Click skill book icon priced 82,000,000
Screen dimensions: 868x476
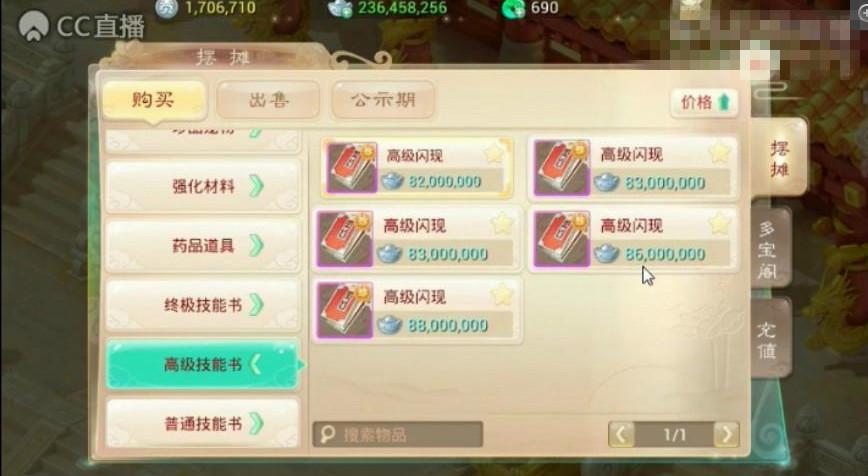click(x=352, y=168)
